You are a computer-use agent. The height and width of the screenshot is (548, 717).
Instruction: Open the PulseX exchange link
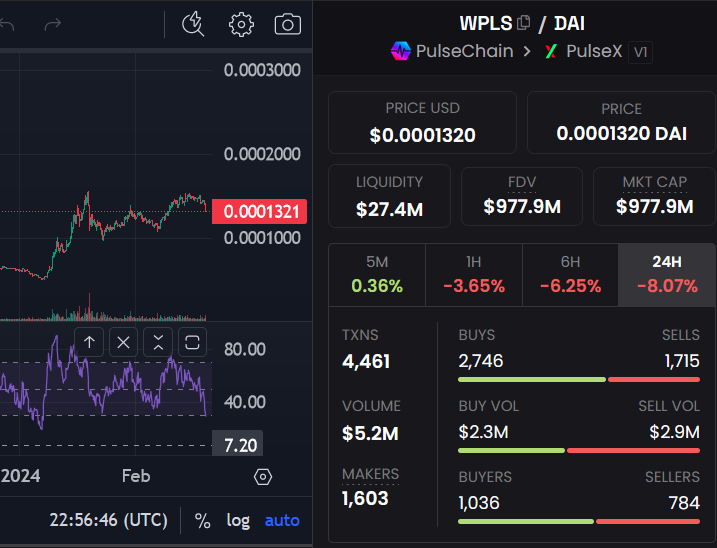point(594,51)
